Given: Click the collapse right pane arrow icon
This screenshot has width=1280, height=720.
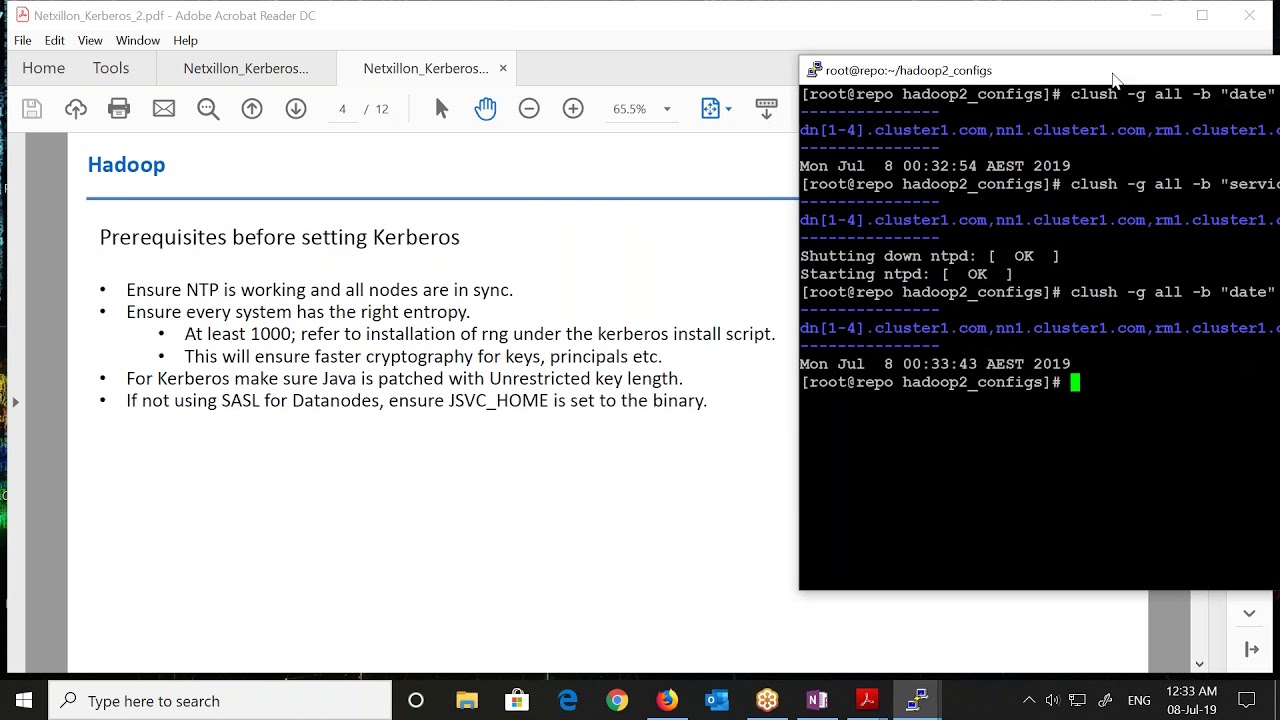Looking at the screenshot, I should pos(1251,649).
